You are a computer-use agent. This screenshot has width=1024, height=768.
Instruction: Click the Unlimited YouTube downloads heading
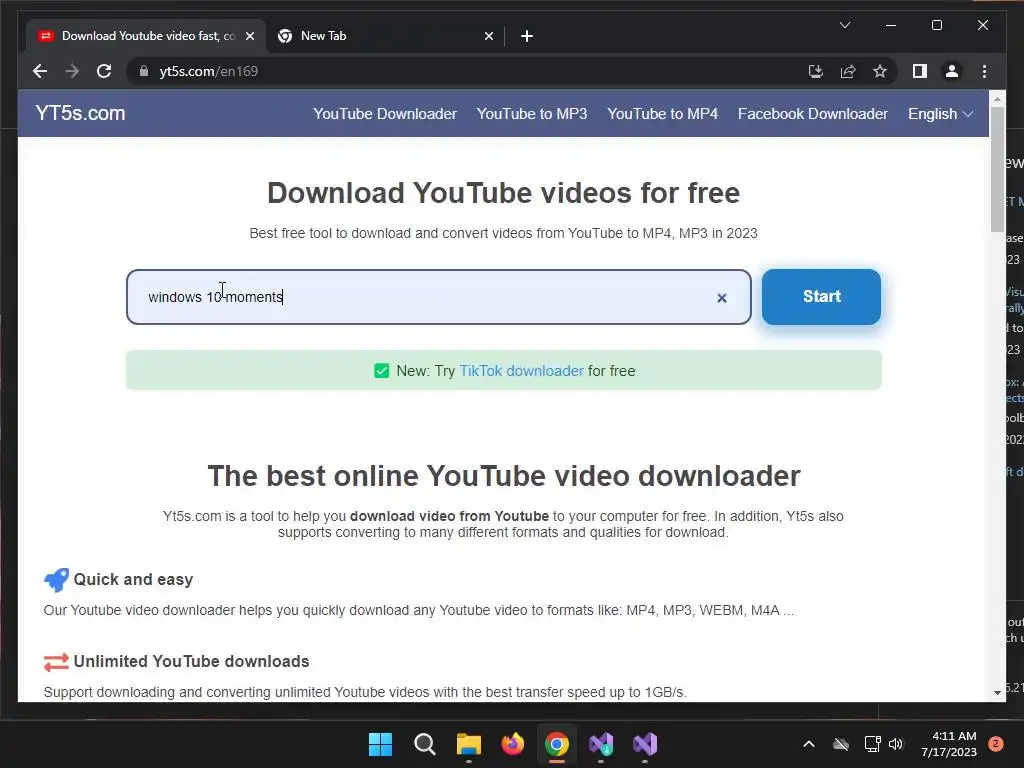point(191,662)
